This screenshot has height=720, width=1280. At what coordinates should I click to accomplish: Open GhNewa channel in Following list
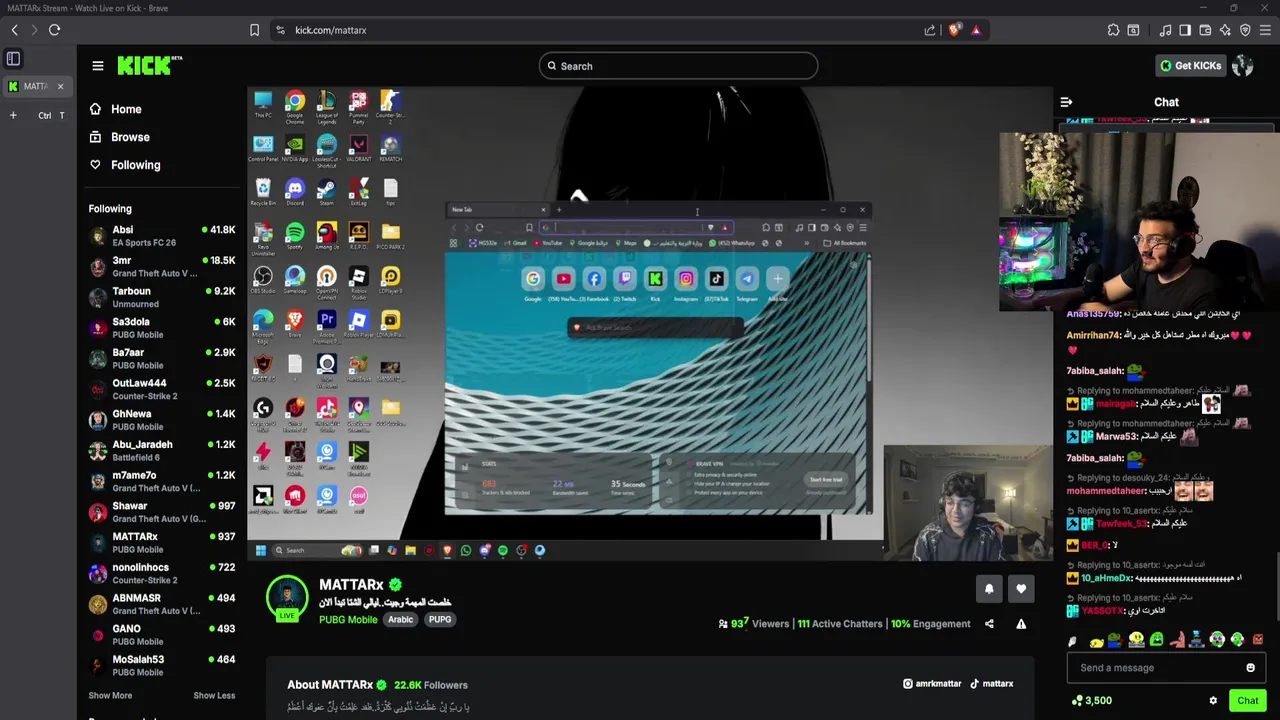coord(162,420)
